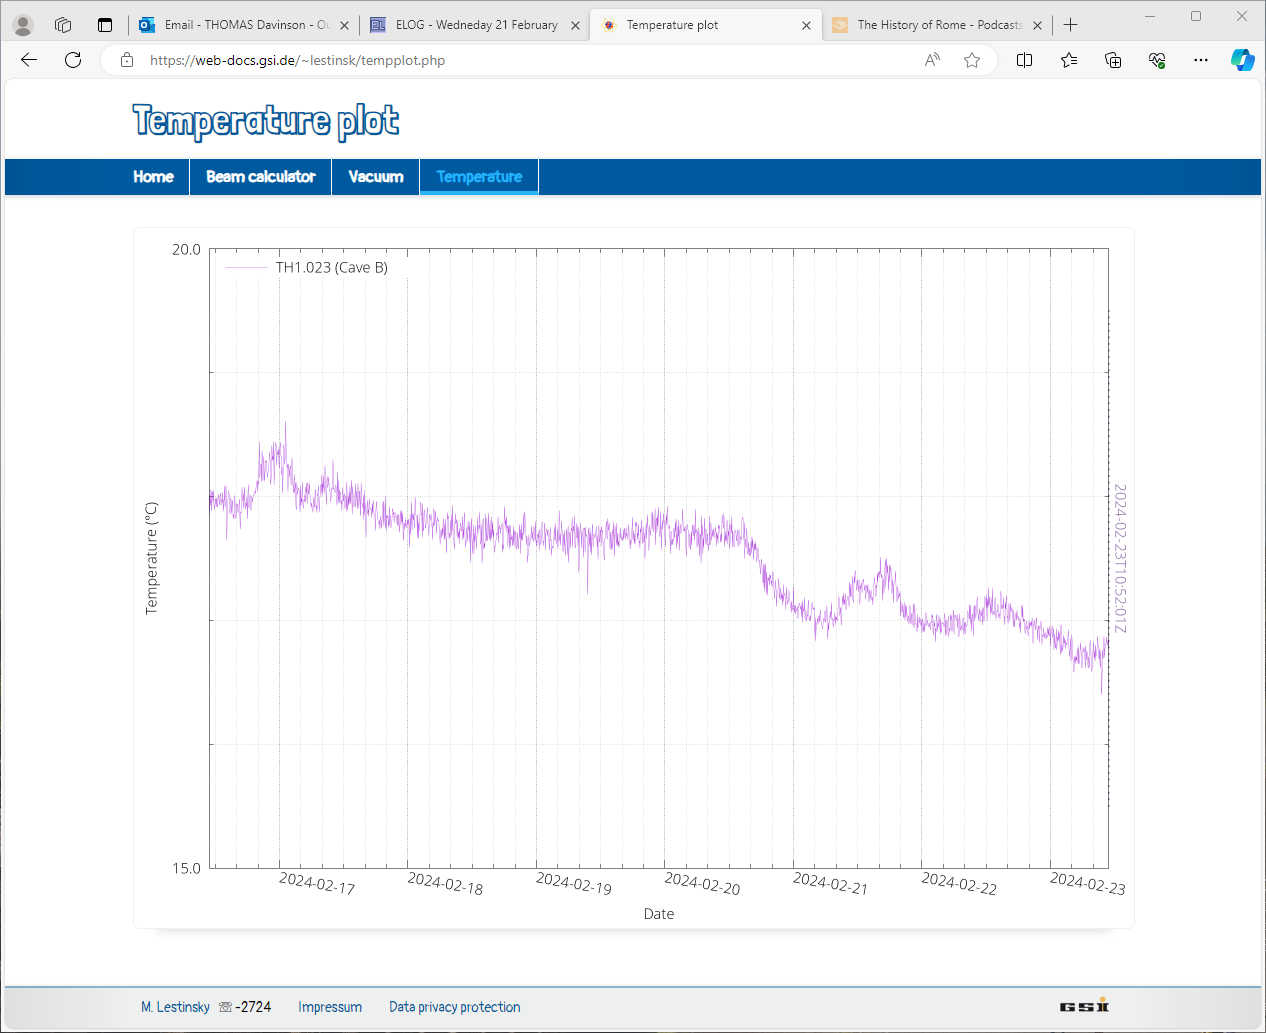Open the Split screen icon

(x=1024, y=60)
